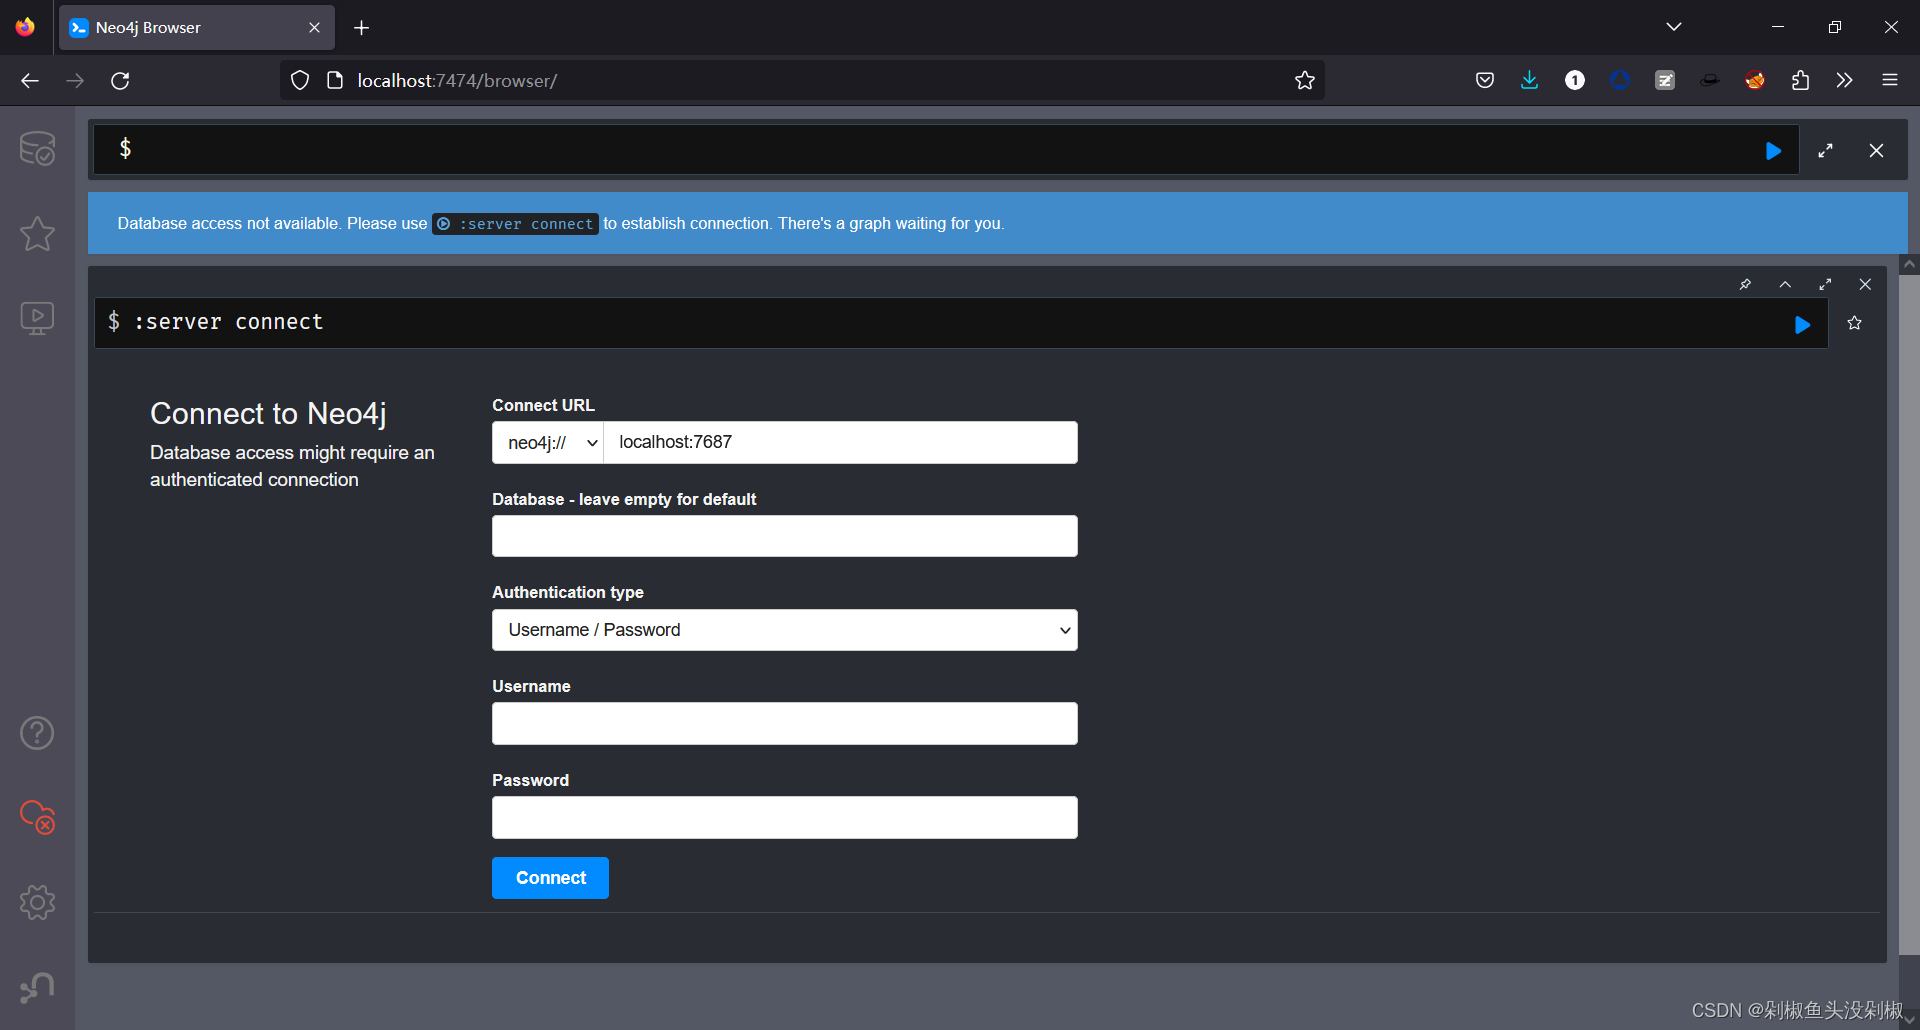This screenshot has width=1920, height=1030.
Task: Open the Database Information sidebar icon
Action: (x=37, y=149)
